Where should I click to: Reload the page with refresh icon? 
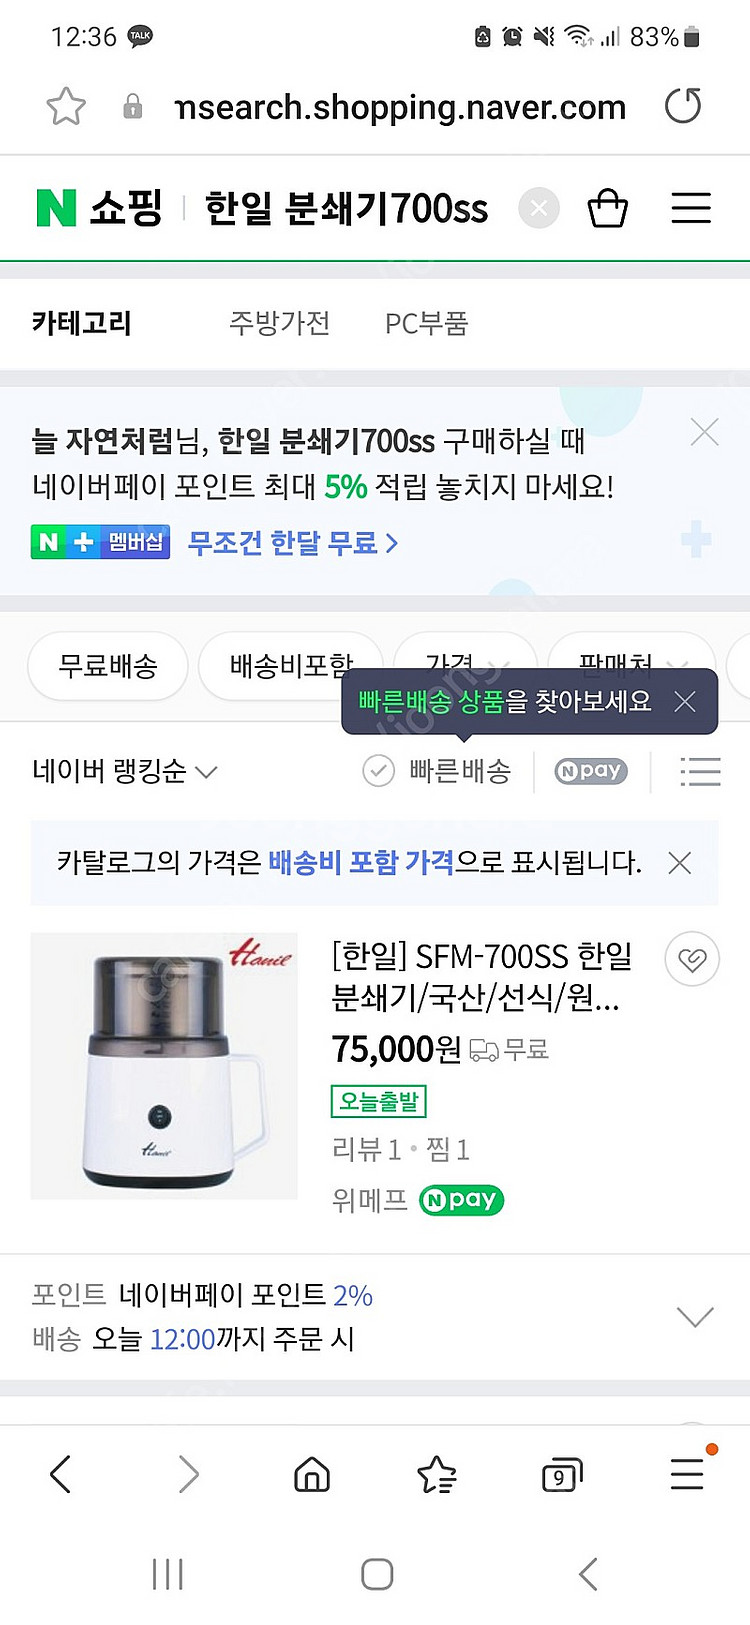pos(683,106)
